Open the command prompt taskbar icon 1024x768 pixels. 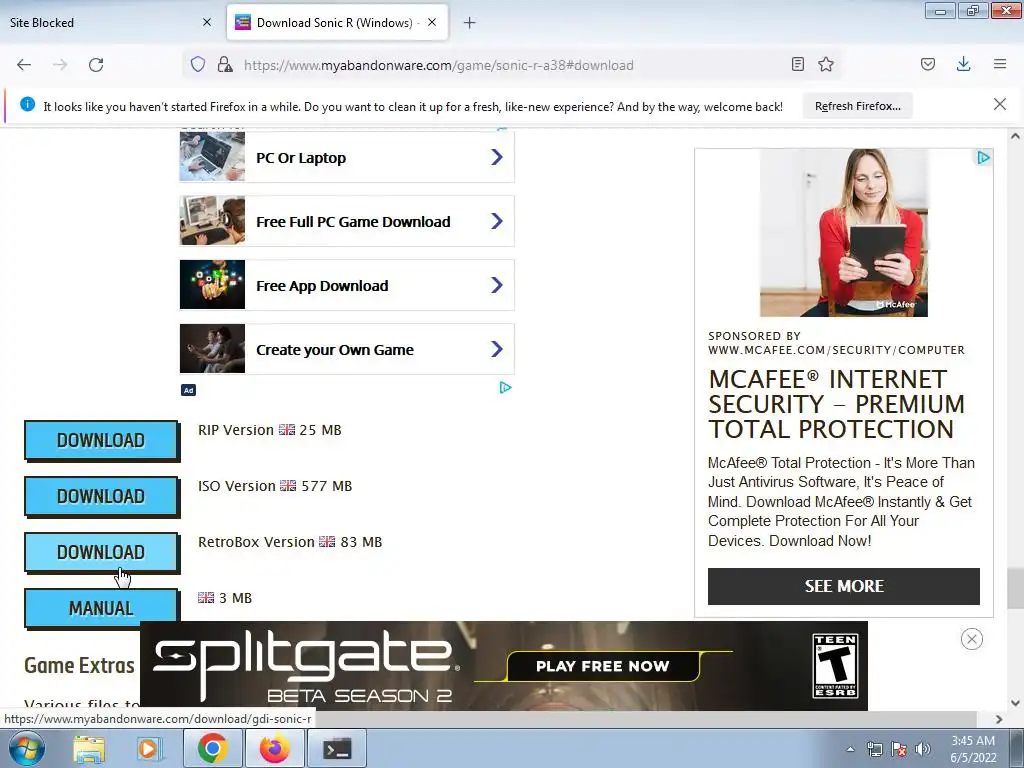(x=338, y=748)
